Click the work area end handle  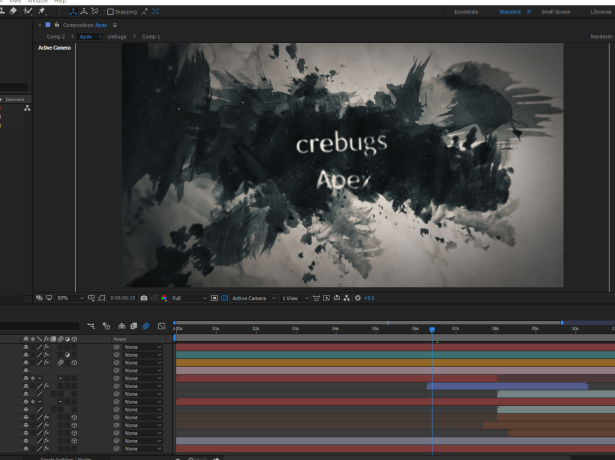[x=562, y=323]
